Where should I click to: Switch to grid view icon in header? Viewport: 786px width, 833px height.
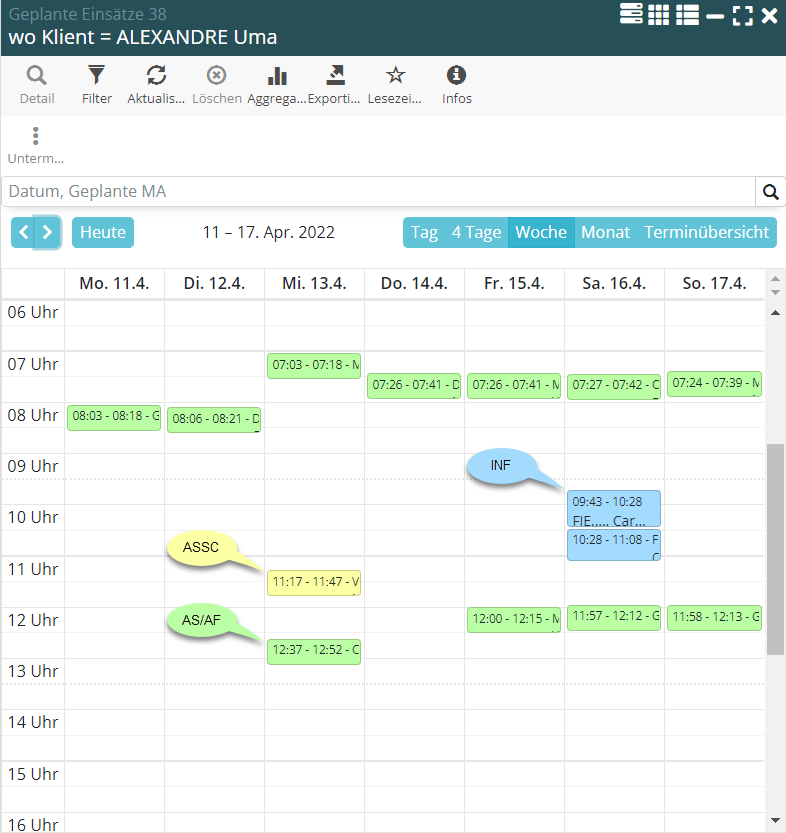point(658,15)
